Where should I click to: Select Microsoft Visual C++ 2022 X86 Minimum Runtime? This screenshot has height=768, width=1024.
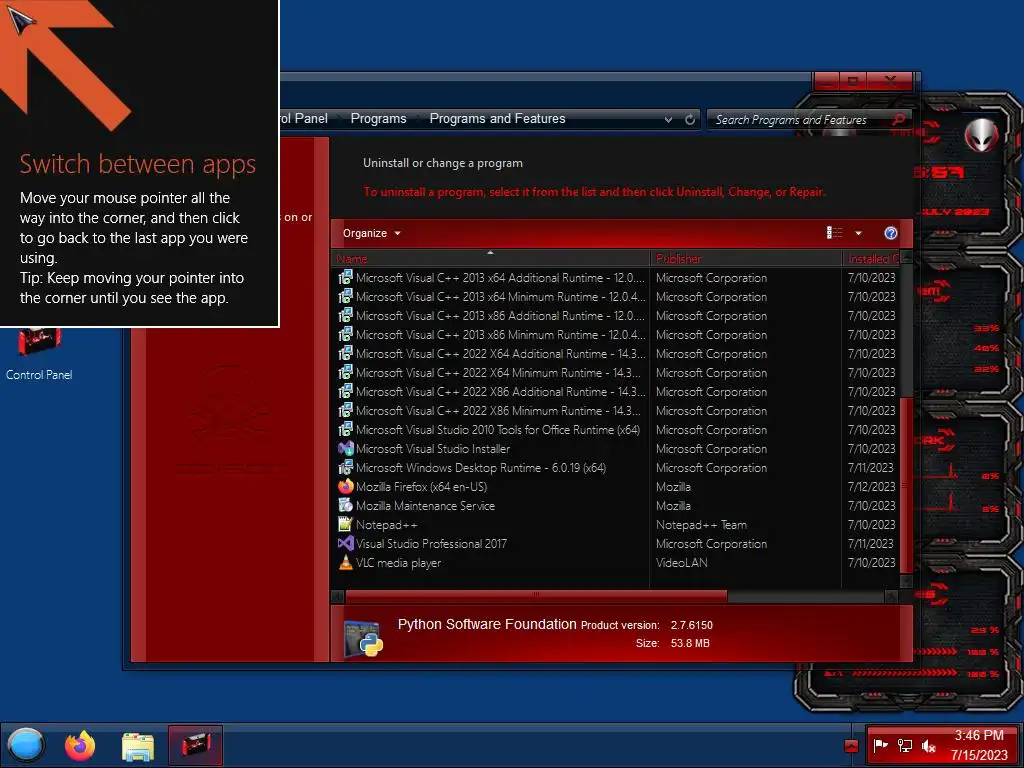click(498, 410)
